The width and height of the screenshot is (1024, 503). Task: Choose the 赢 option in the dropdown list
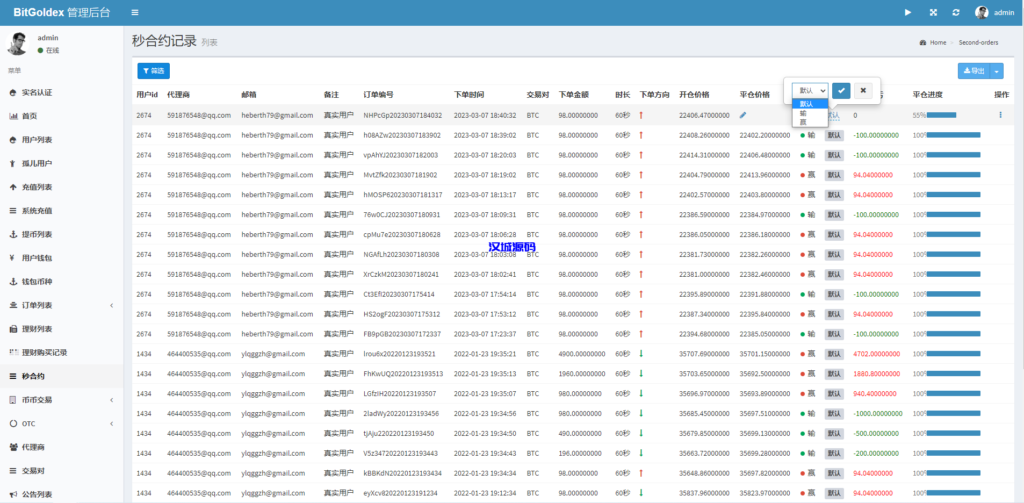click(804, 121)
